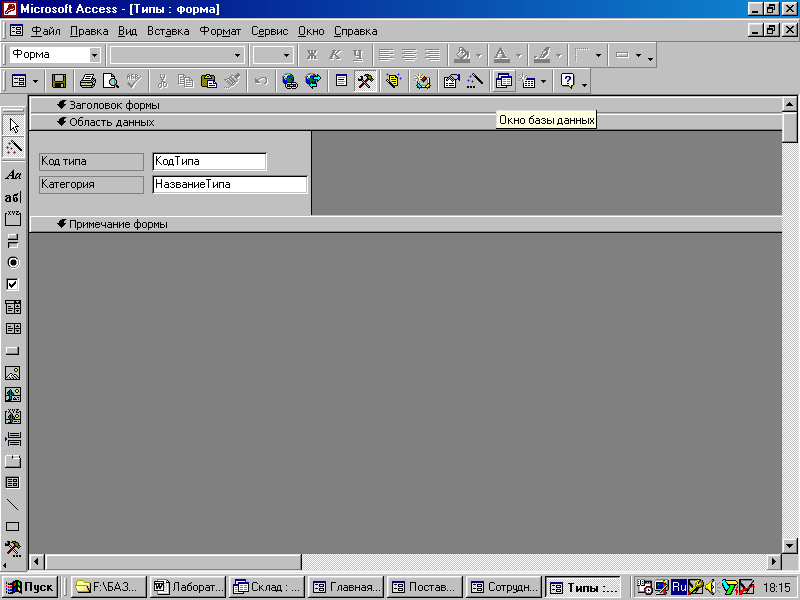Open the Вид menu

pyautogui.click(x=128, y=31)
